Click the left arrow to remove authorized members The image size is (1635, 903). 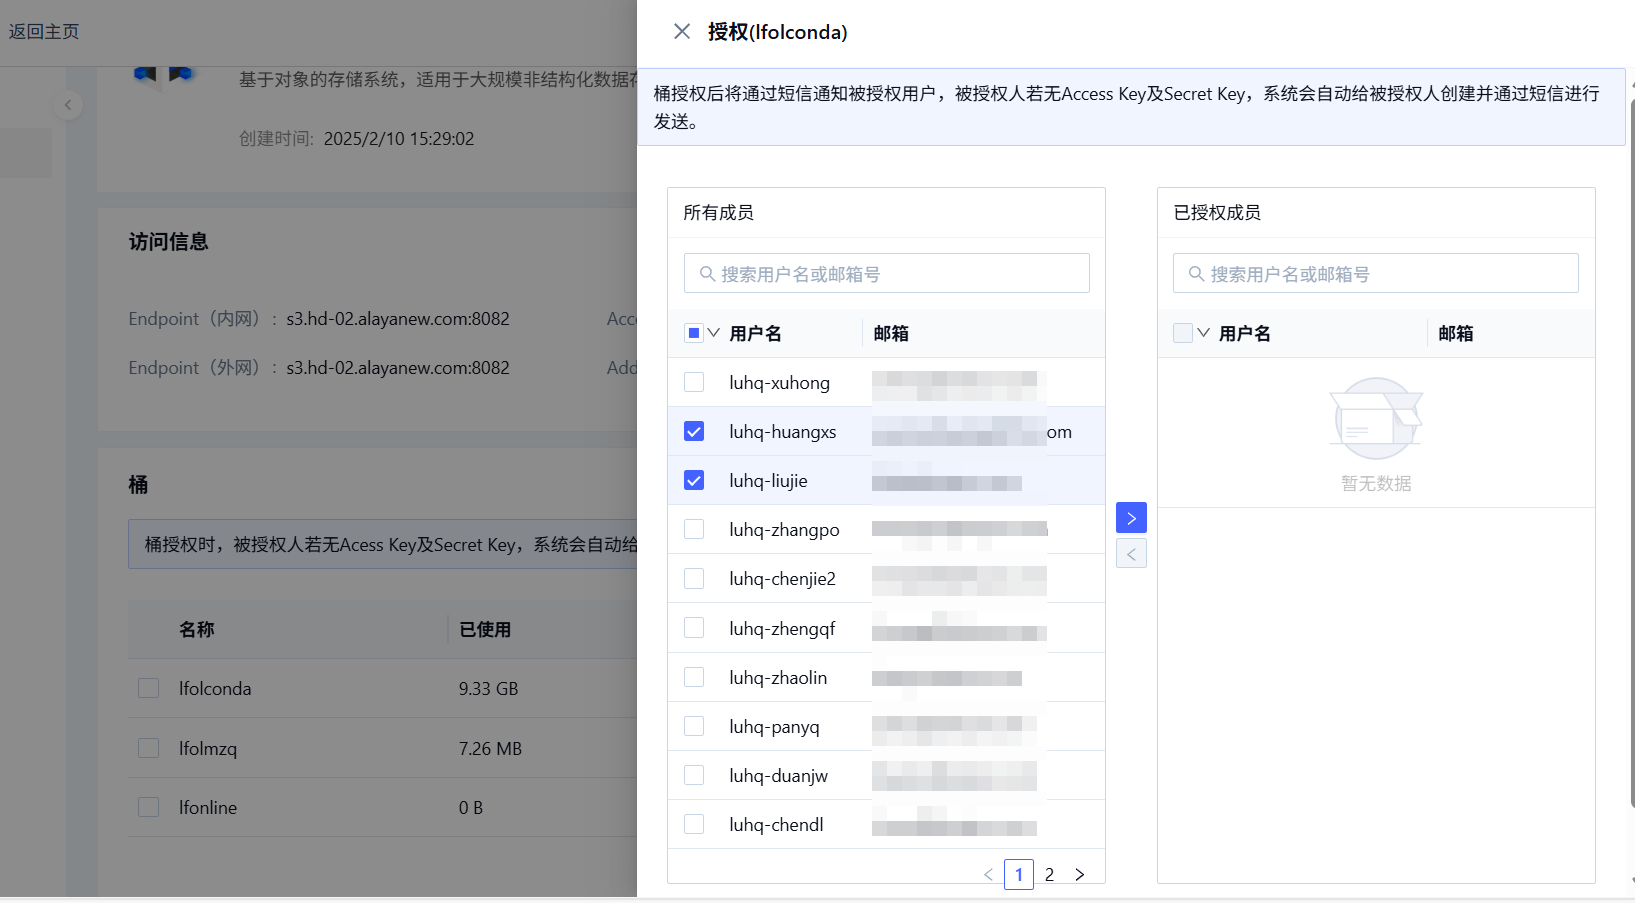[x=1131, y=553]
